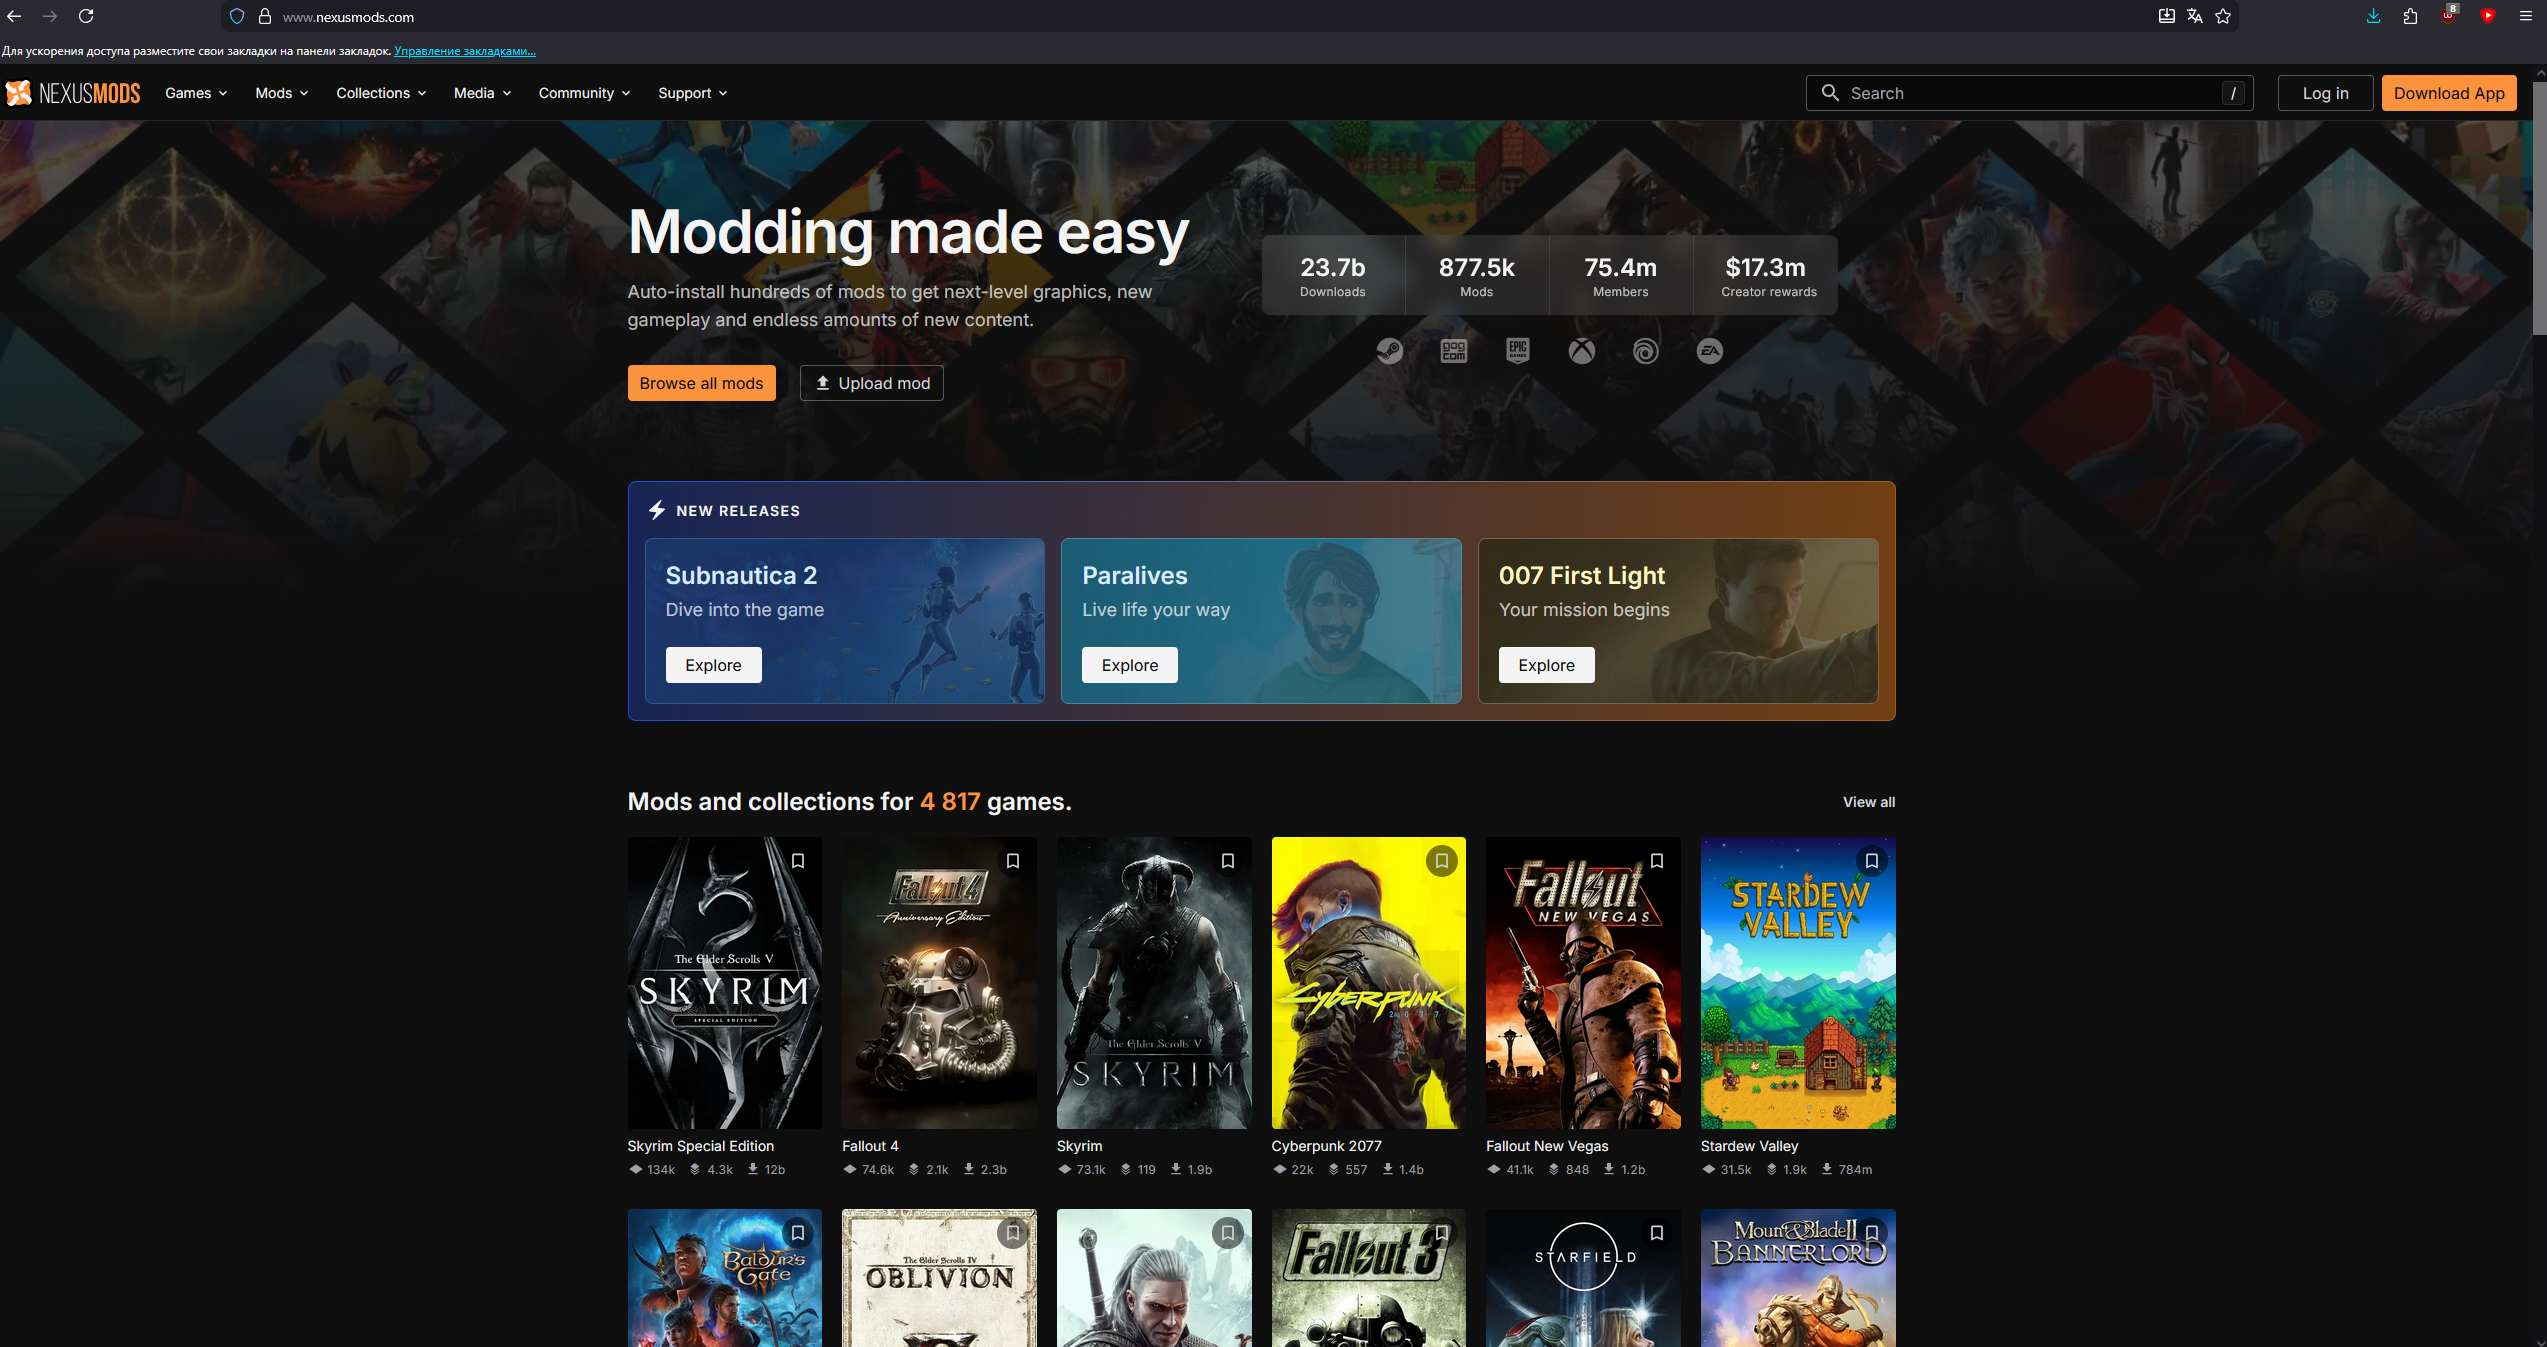Image resolution: width=2547 pixels, height=1347 pixels.
Task: Click the Xbox platform icon
Action: tap(1582, 351)
